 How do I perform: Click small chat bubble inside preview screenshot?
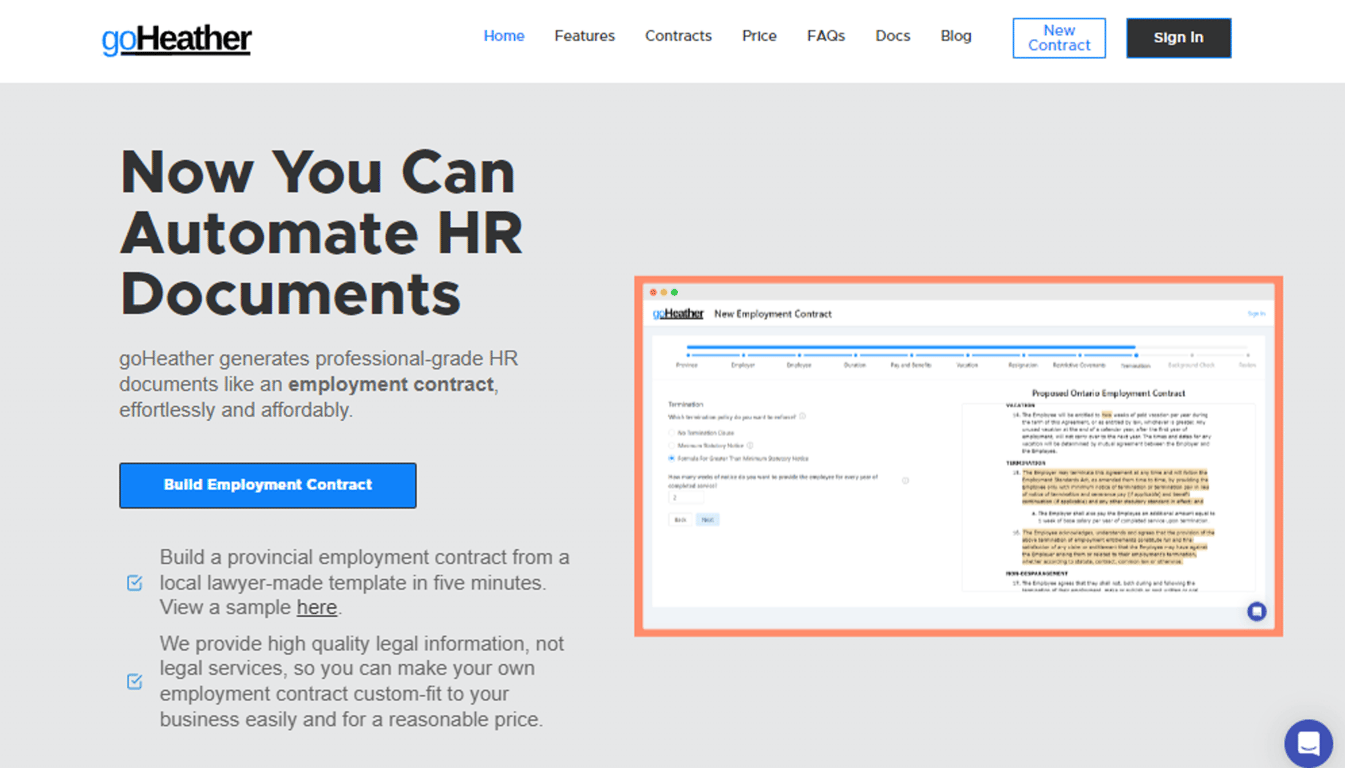[x=1257, y=611]
